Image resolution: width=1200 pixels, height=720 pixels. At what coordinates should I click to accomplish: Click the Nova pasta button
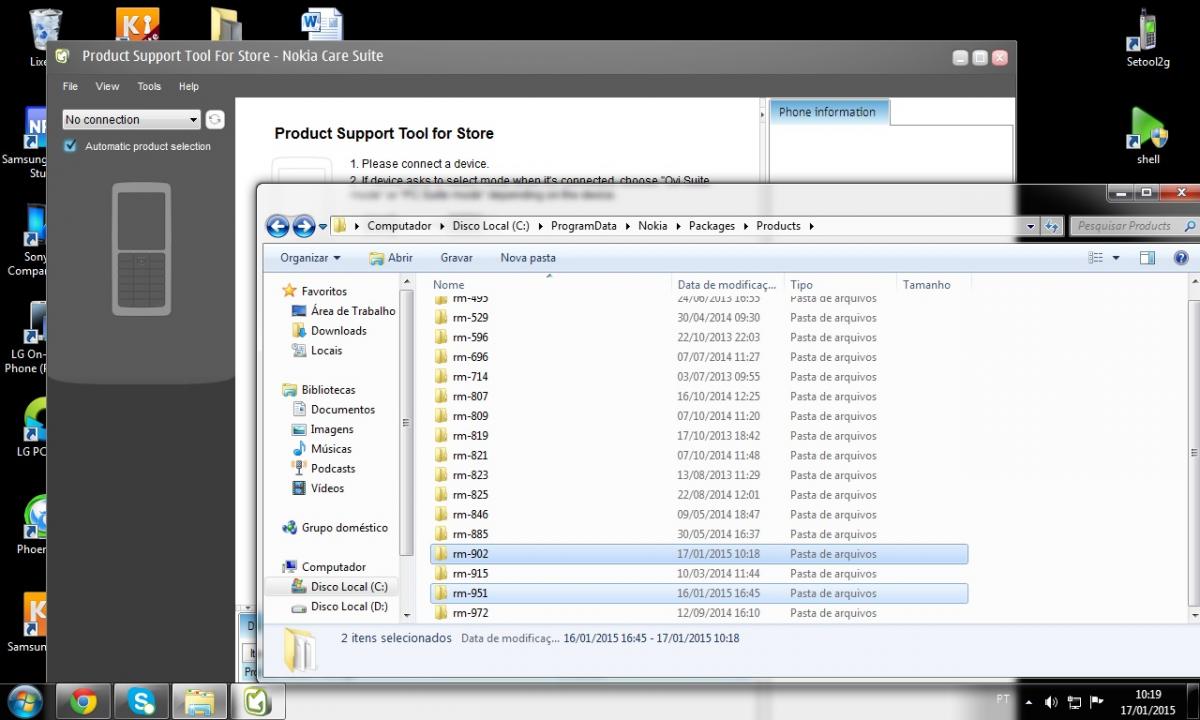click(528, 258)
